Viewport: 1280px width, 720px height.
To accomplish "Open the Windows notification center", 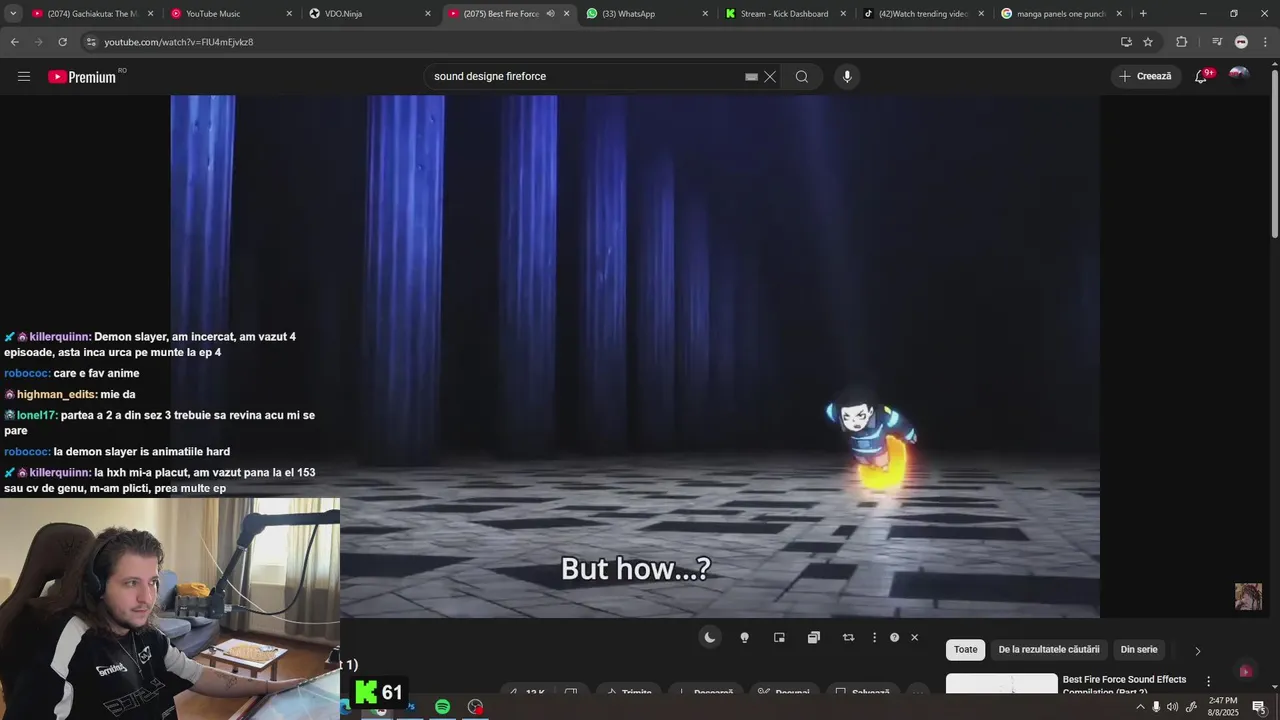I will pyautogui.click(x=1259, y=707).
